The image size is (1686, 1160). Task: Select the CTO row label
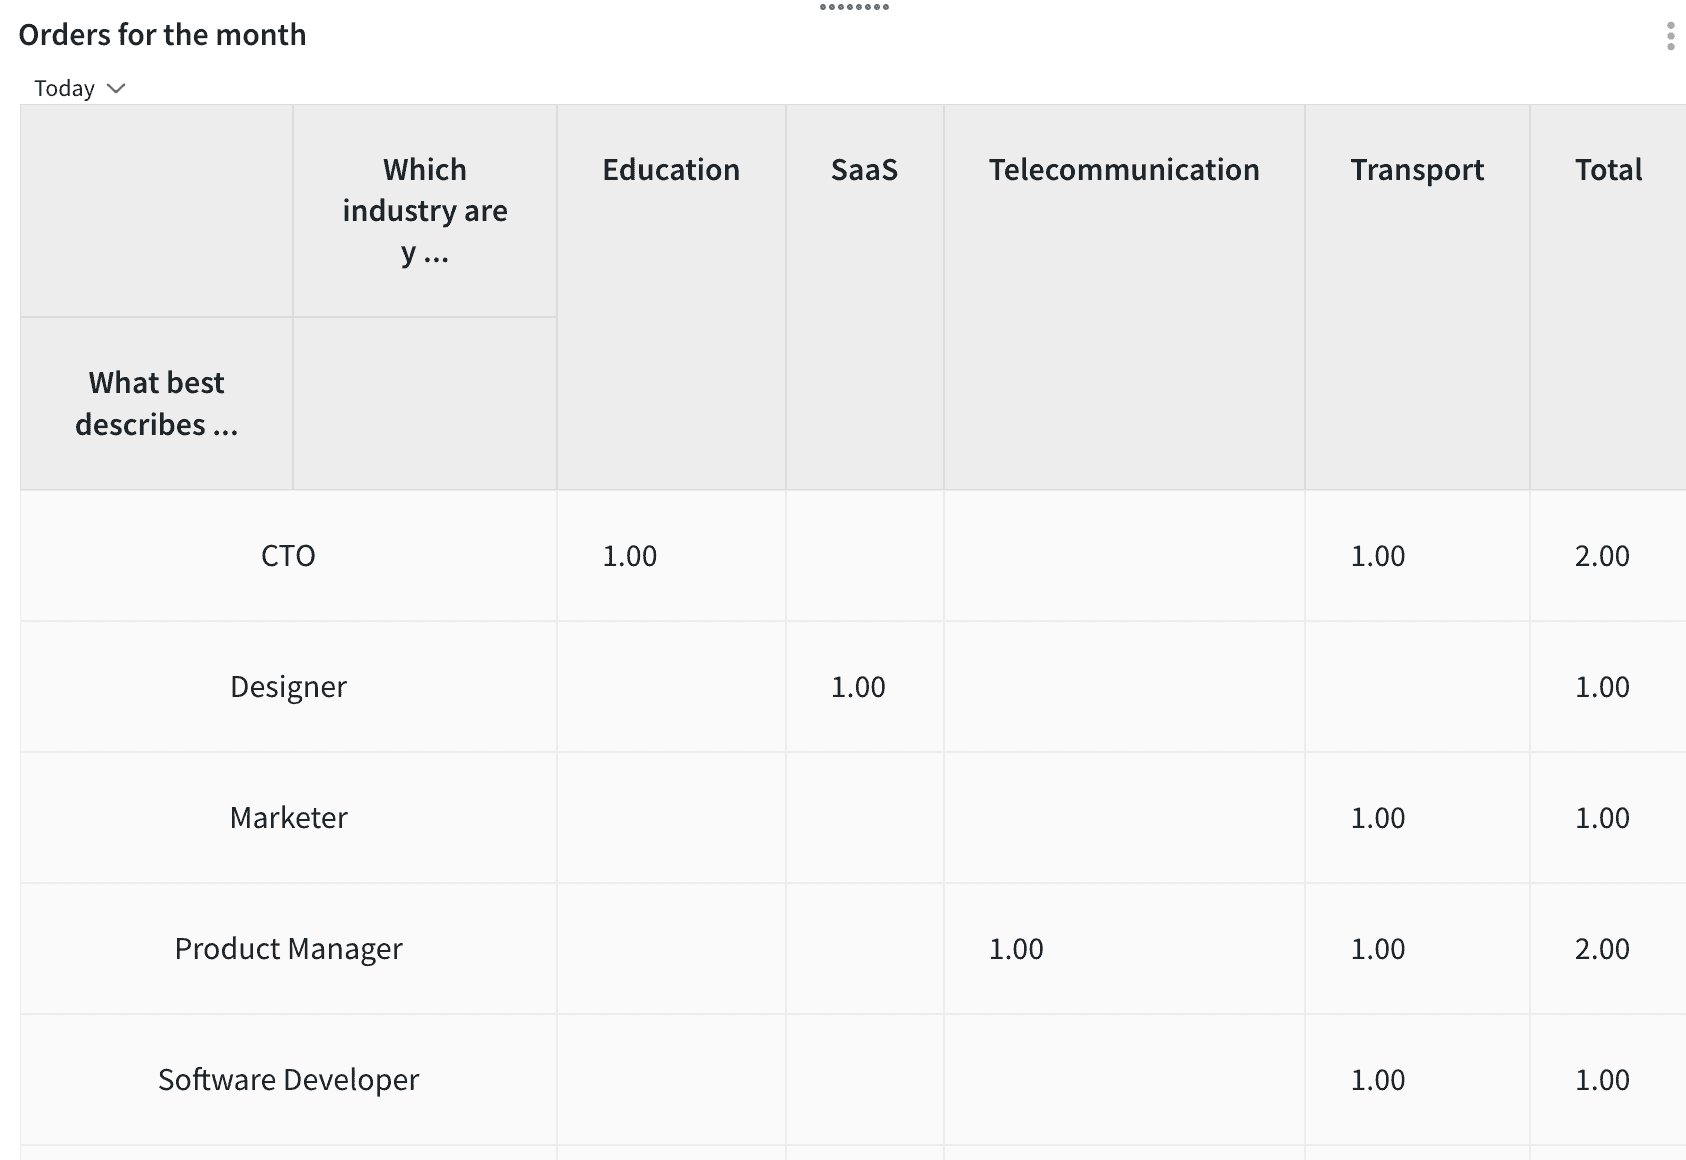(x=288, y=556)
